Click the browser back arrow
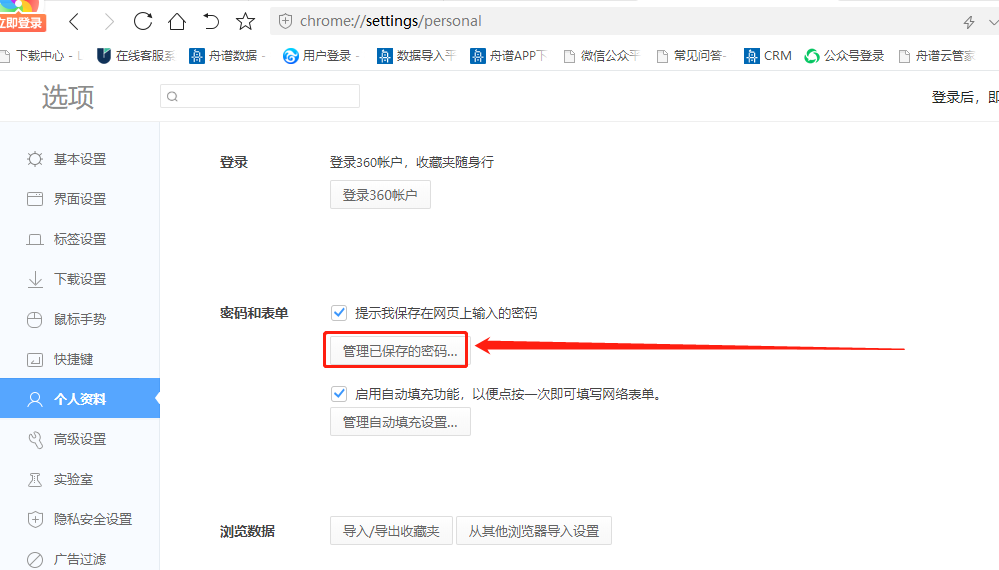This screenshot has height=570, width=999. coord(74,21)
